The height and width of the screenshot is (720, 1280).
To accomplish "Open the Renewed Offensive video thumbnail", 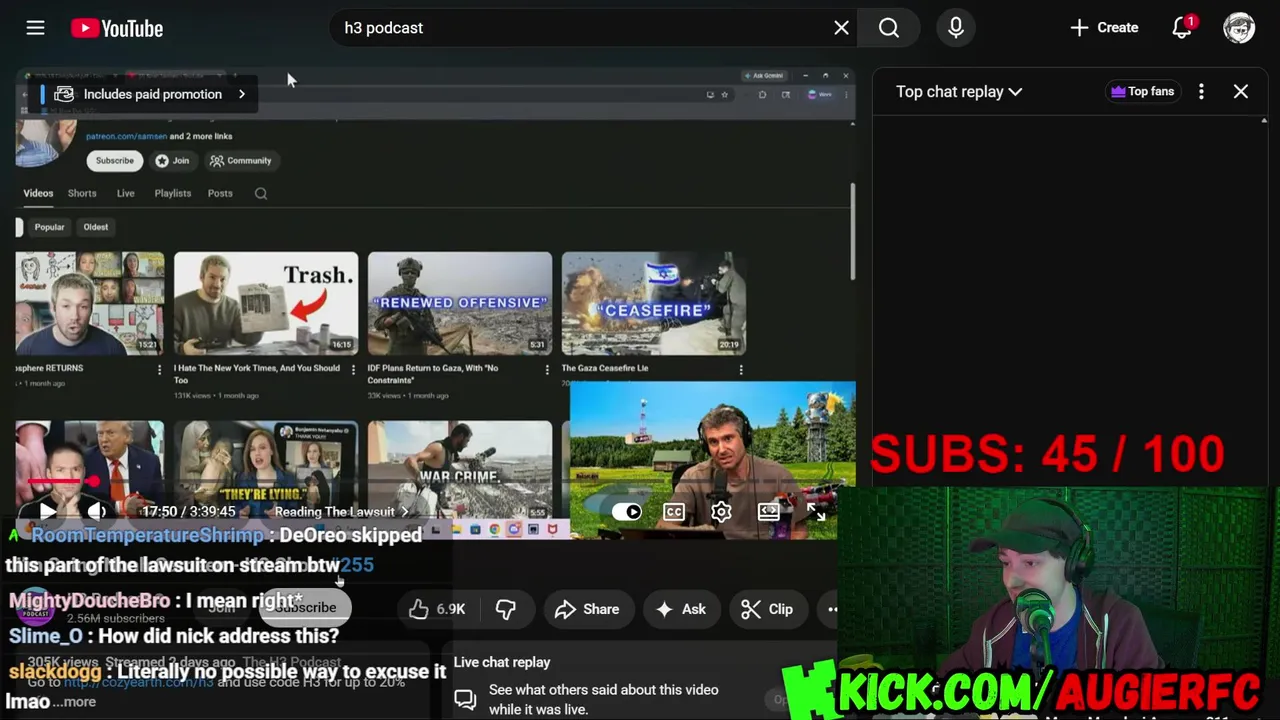I will (x=460, y=303).
